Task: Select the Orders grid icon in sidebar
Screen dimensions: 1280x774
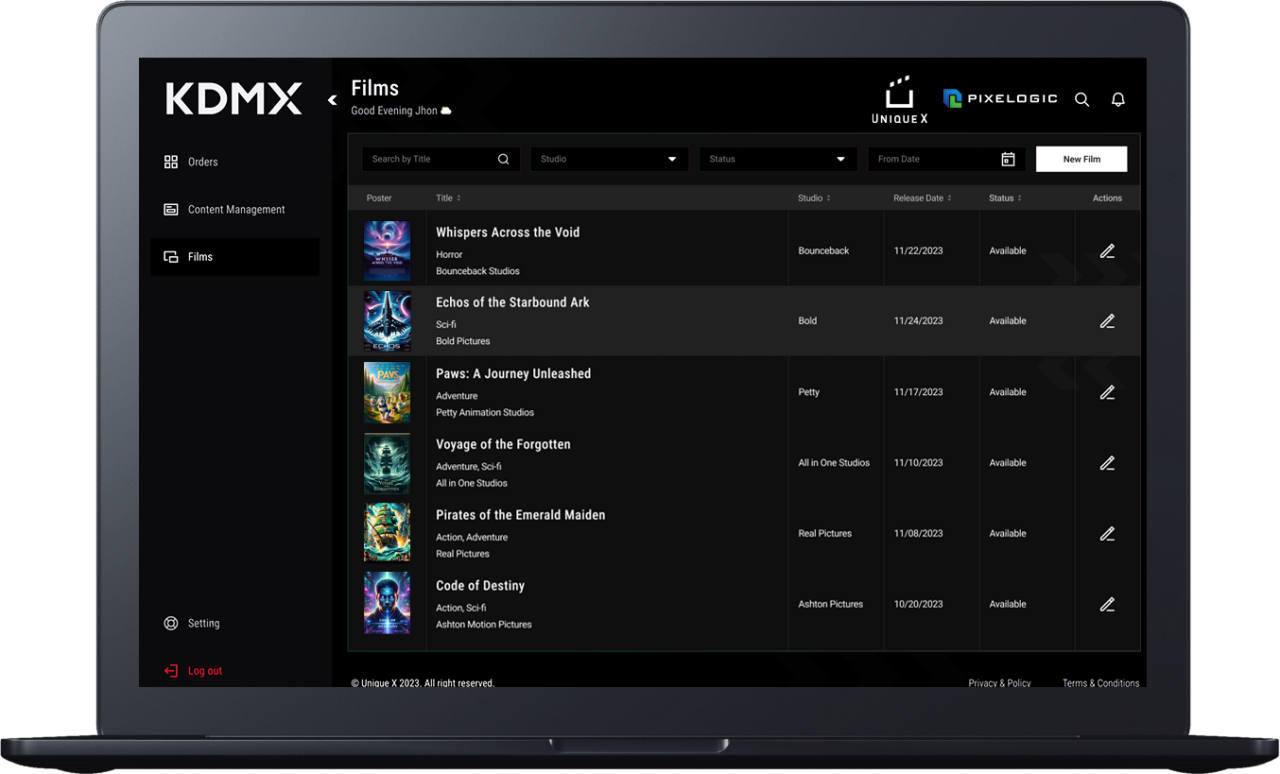Action: (x=170, y=161)
